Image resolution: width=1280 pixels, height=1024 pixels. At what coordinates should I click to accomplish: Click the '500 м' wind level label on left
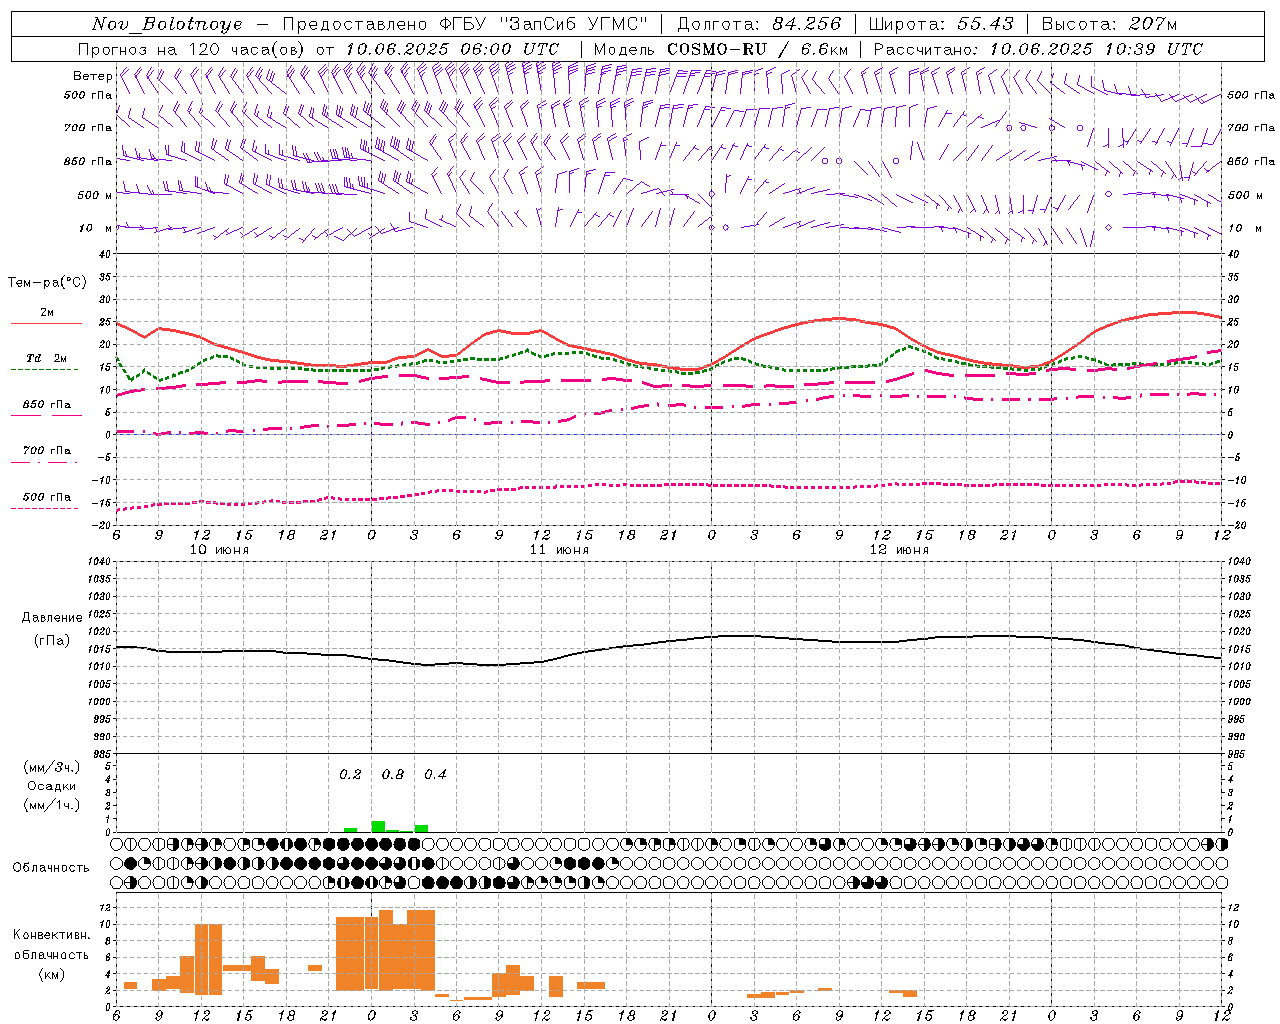coord(95,195)
